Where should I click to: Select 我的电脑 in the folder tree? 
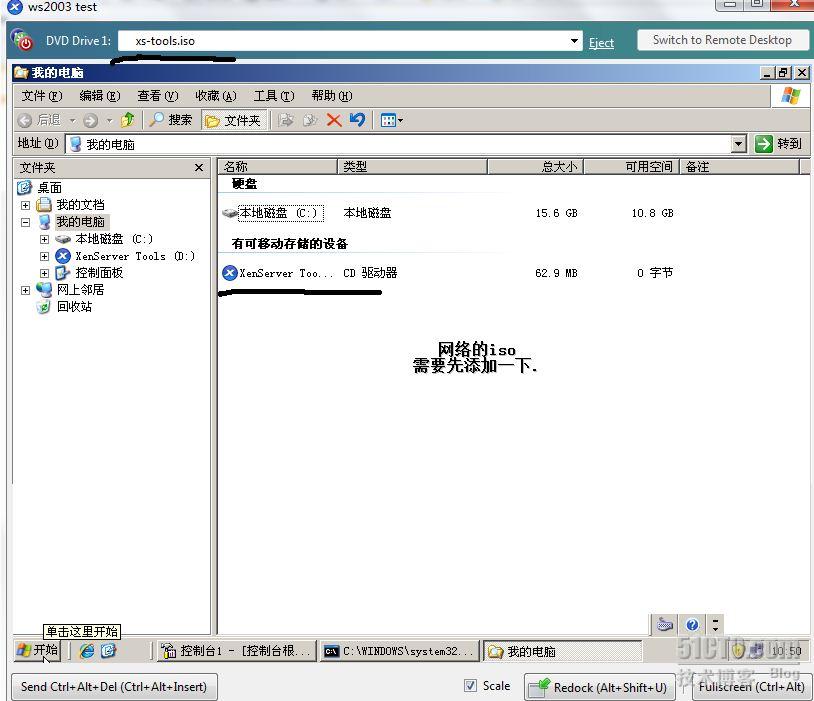point(80,222)
